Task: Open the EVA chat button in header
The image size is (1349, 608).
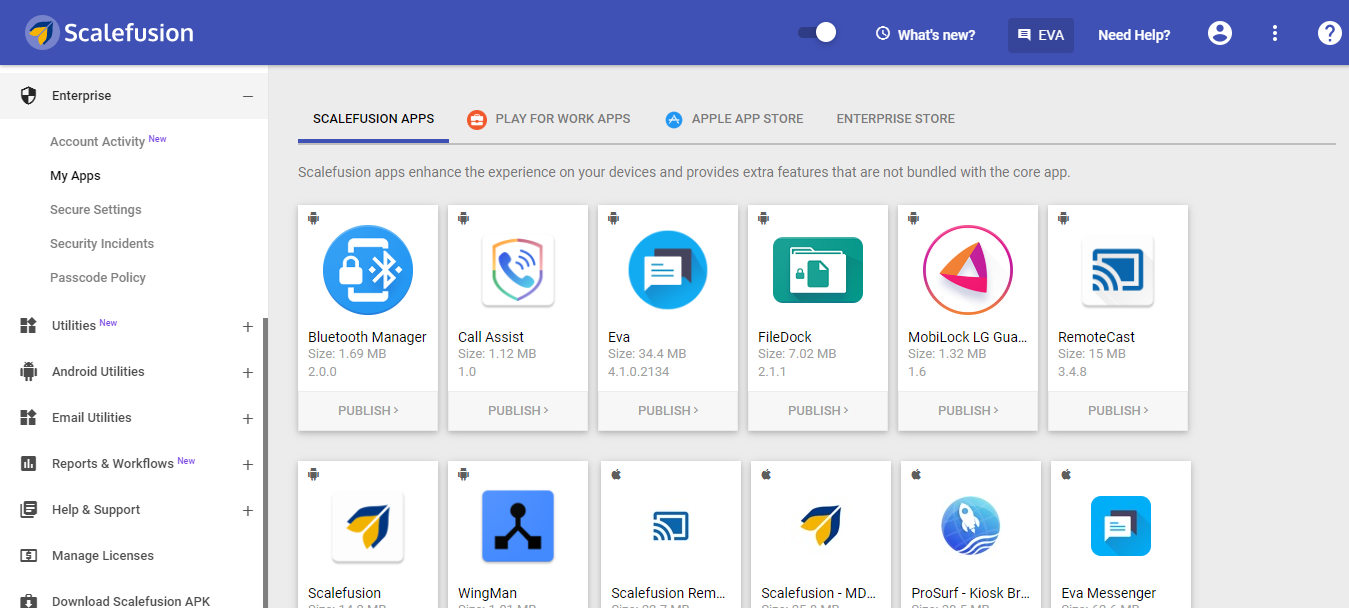Action: click(x=1041, y=35)
